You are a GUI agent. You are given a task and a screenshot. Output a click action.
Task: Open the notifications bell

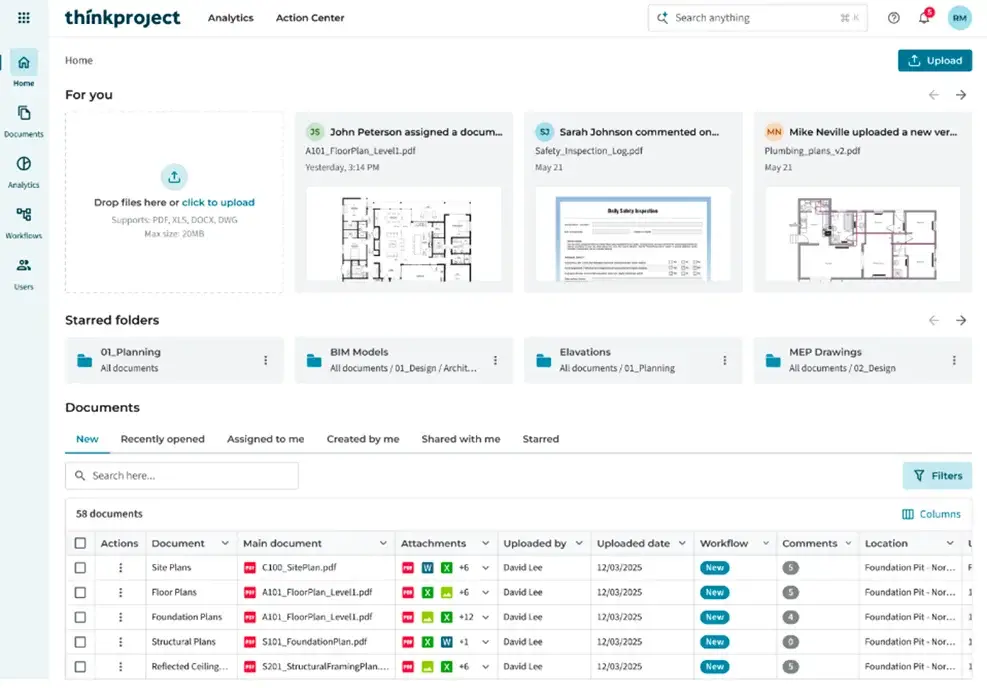click(924, 18)
